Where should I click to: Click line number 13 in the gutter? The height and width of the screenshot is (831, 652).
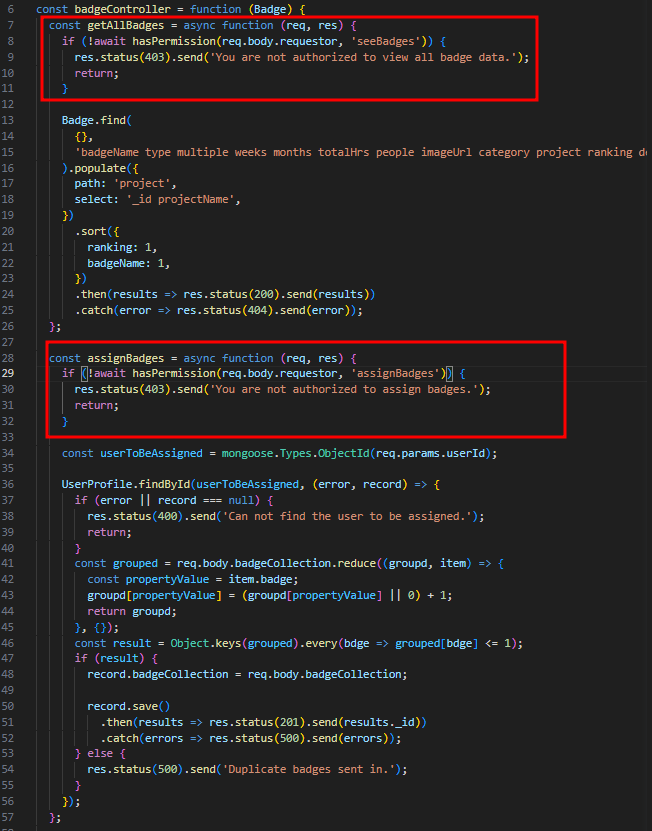click(x=7, y=120)
